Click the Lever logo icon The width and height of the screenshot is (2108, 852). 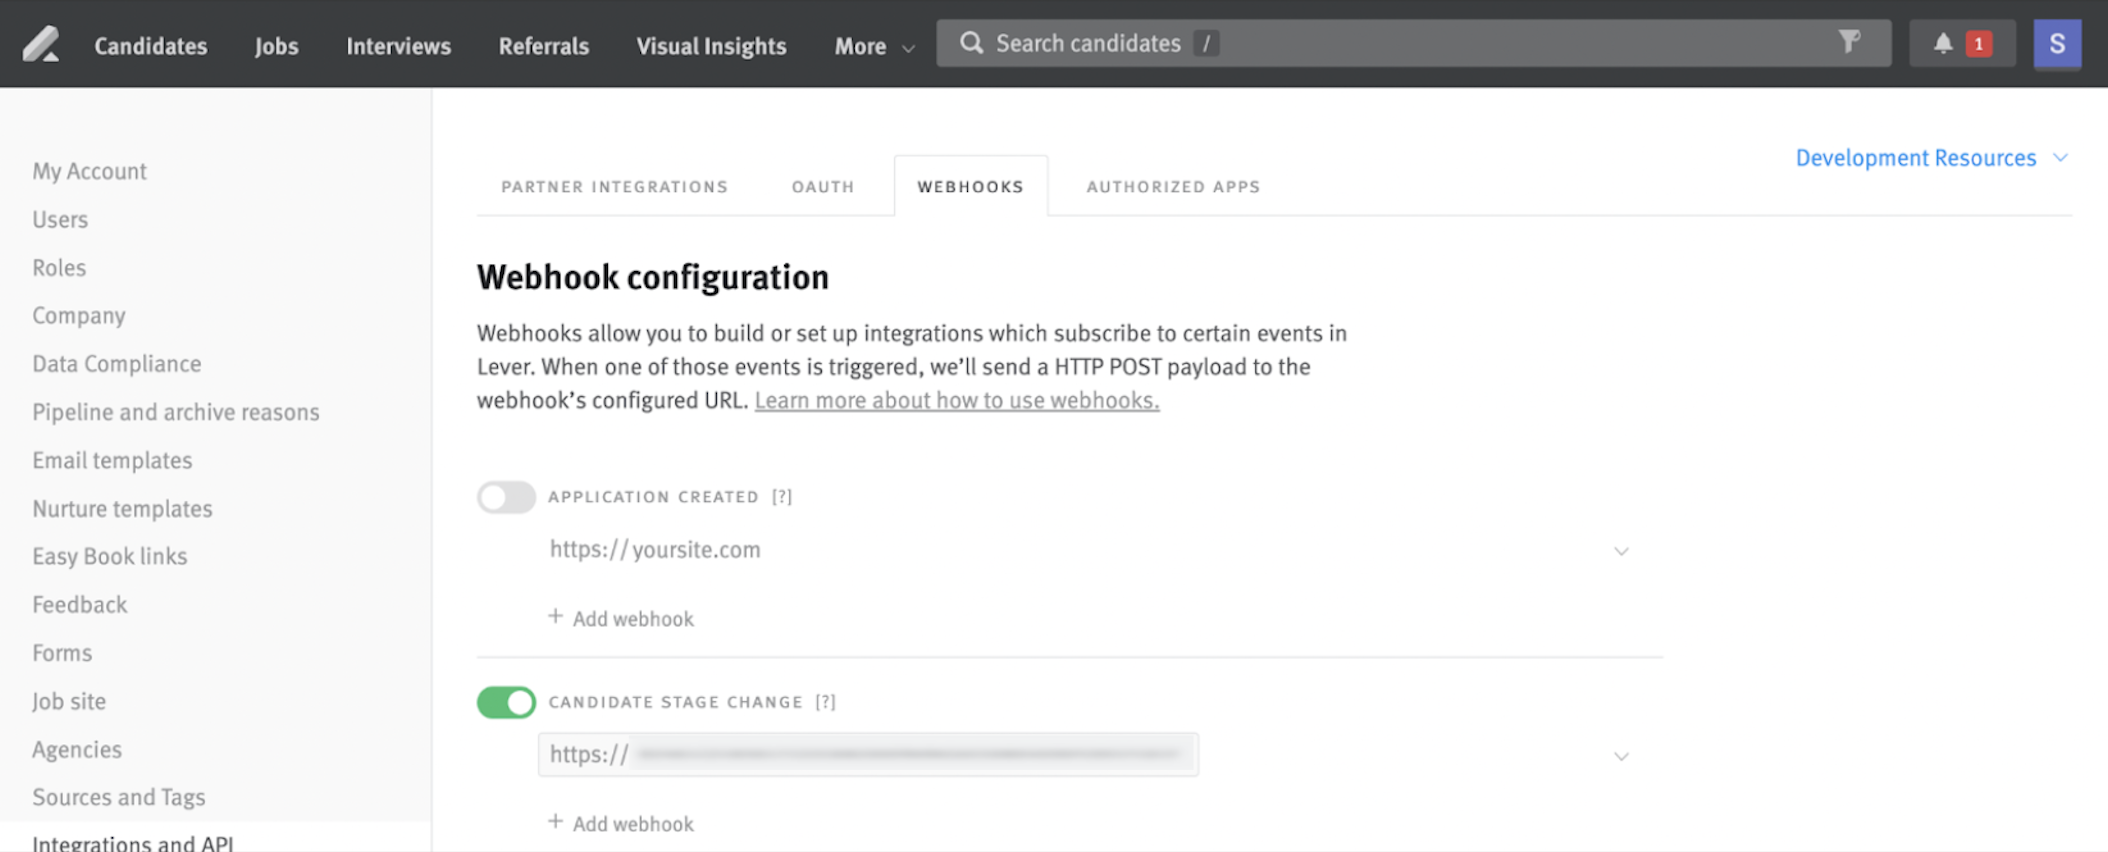coord(41,45)
